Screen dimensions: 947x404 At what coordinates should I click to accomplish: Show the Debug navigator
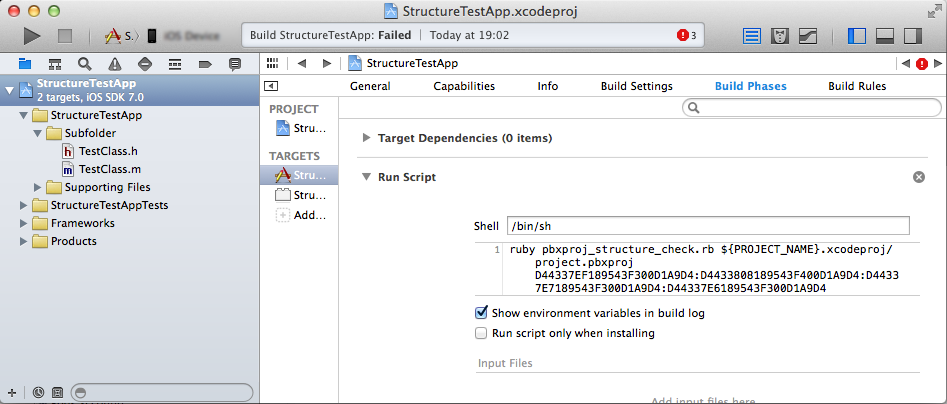coord(175,63)
